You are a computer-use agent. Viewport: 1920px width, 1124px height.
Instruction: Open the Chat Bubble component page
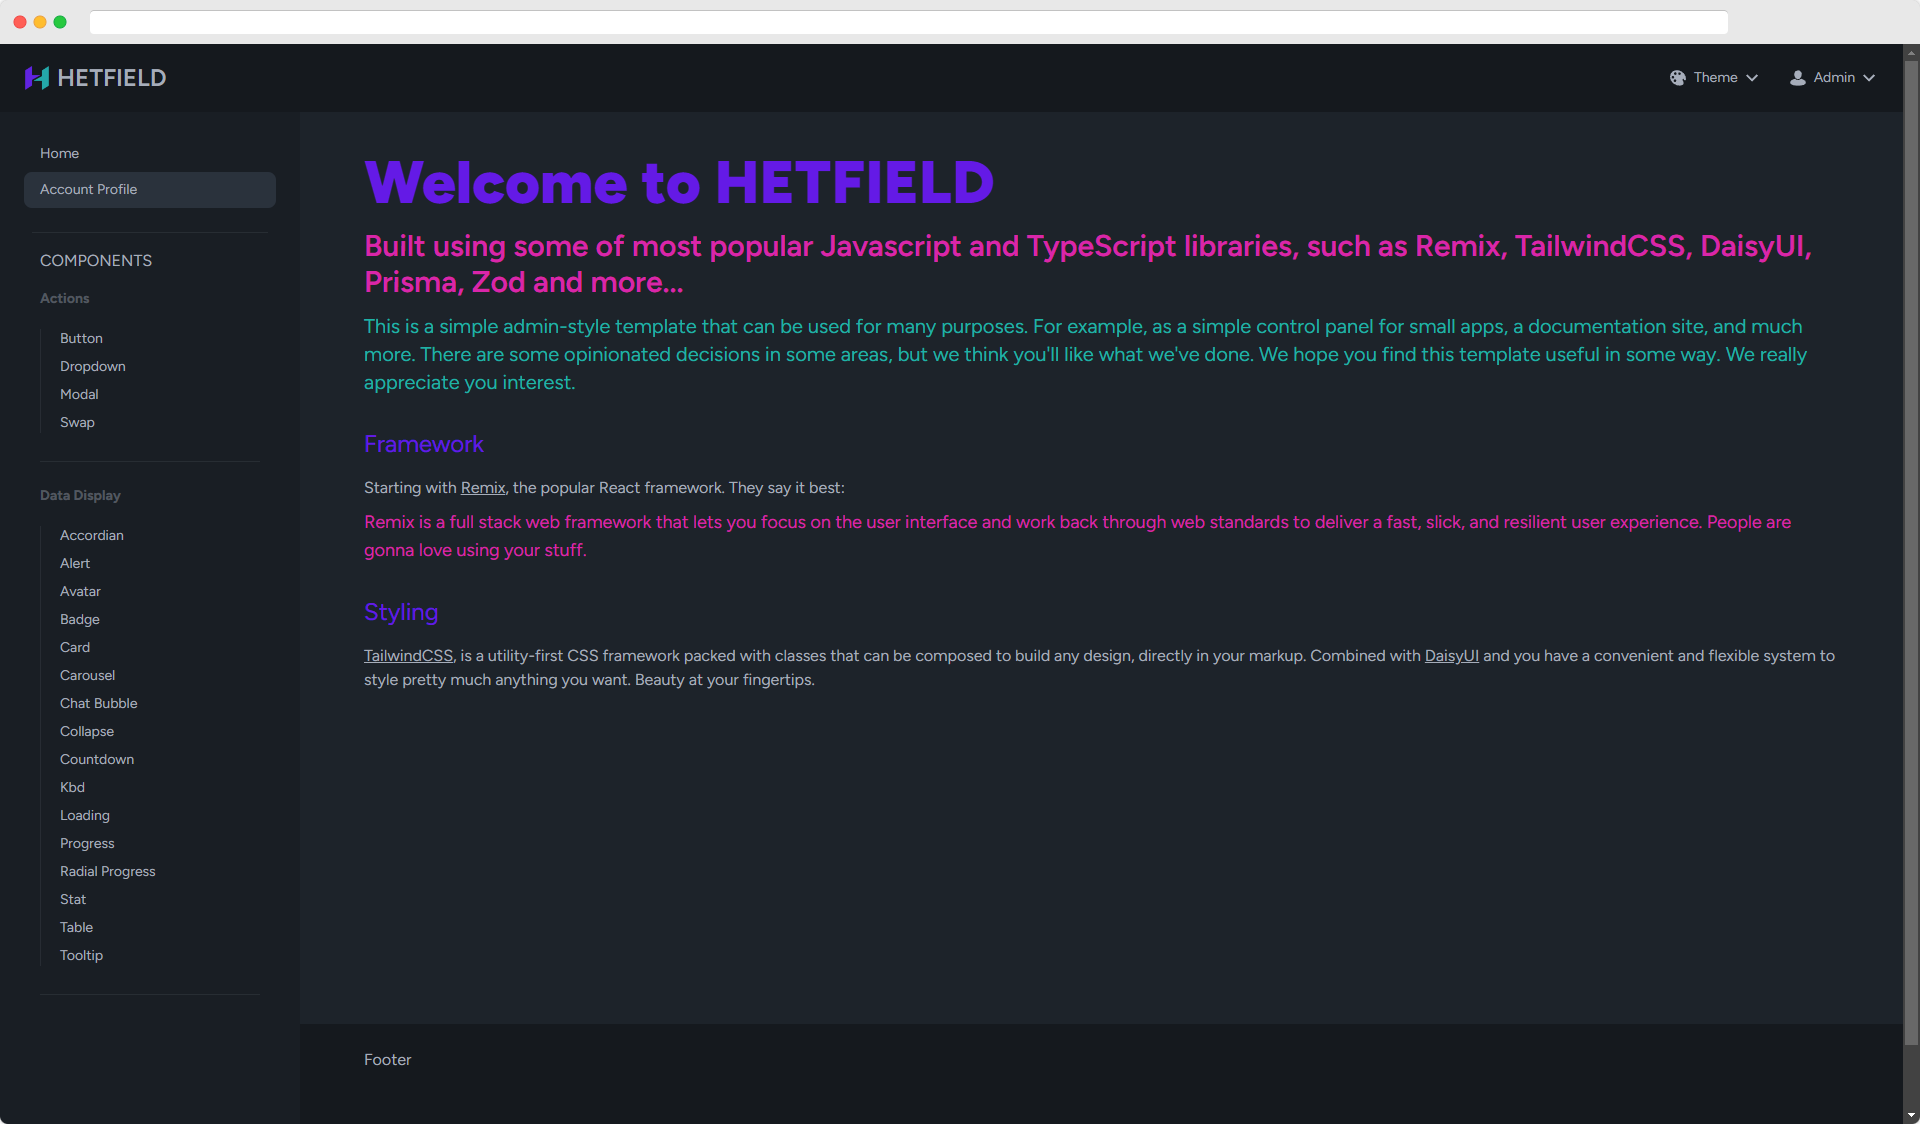99,703
